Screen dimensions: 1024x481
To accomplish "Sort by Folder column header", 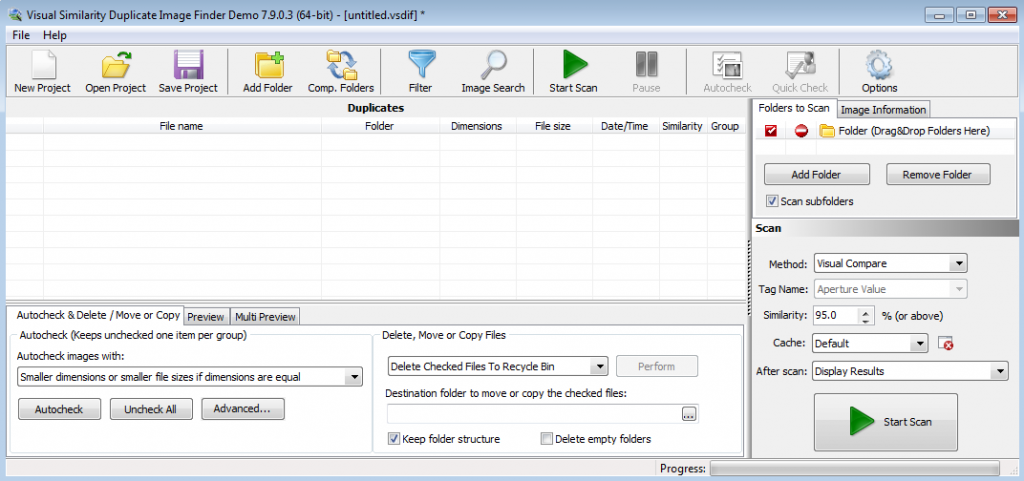I will pyautogui.click(x=380, y=127).
